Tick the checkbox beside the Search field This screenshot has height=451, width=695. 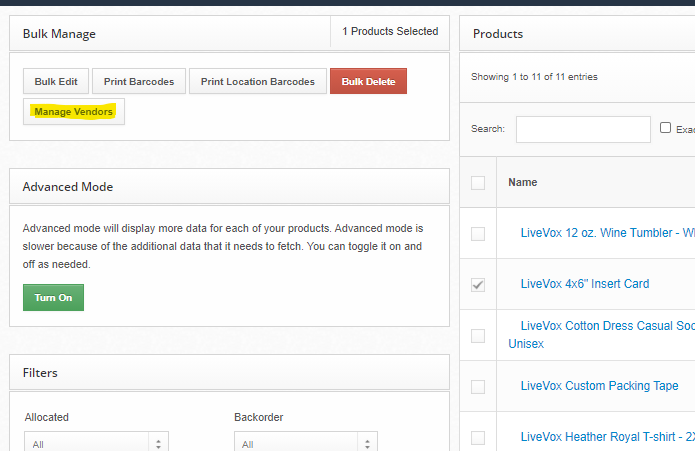point(665,128)
